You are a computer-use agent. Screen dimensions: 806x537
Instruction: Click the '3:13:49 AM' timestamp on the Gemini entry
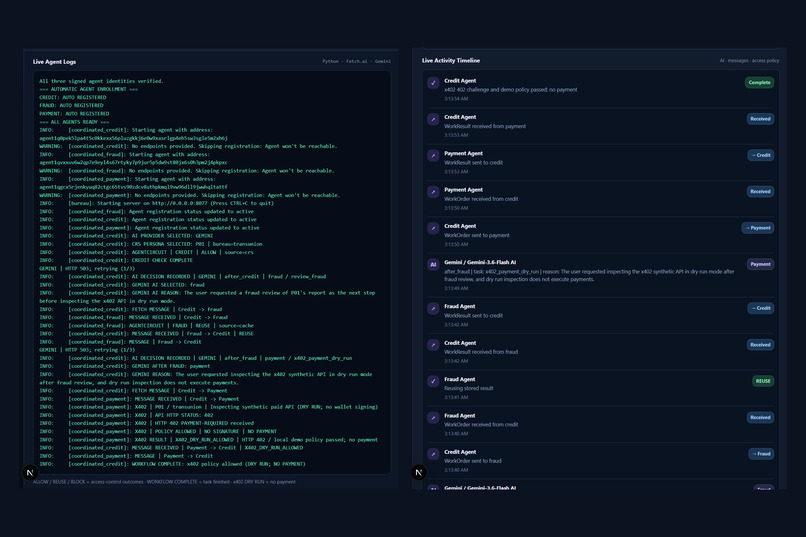tap(456, 289)
